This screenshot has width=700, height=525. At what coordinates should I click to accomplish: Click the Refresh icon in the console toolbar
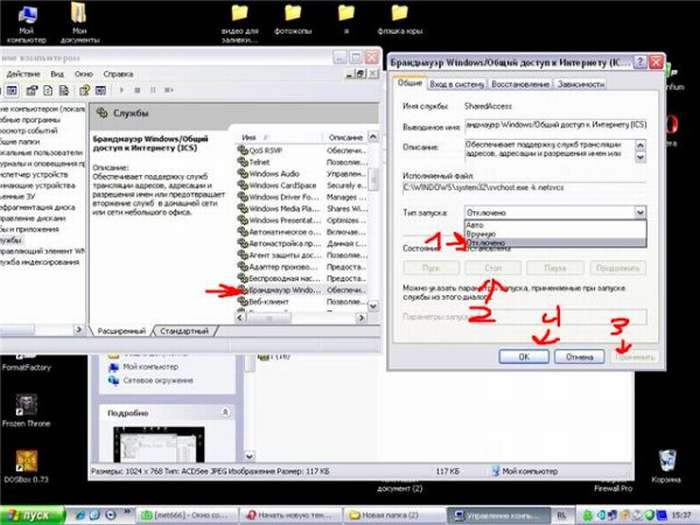(x=48, y=91)
